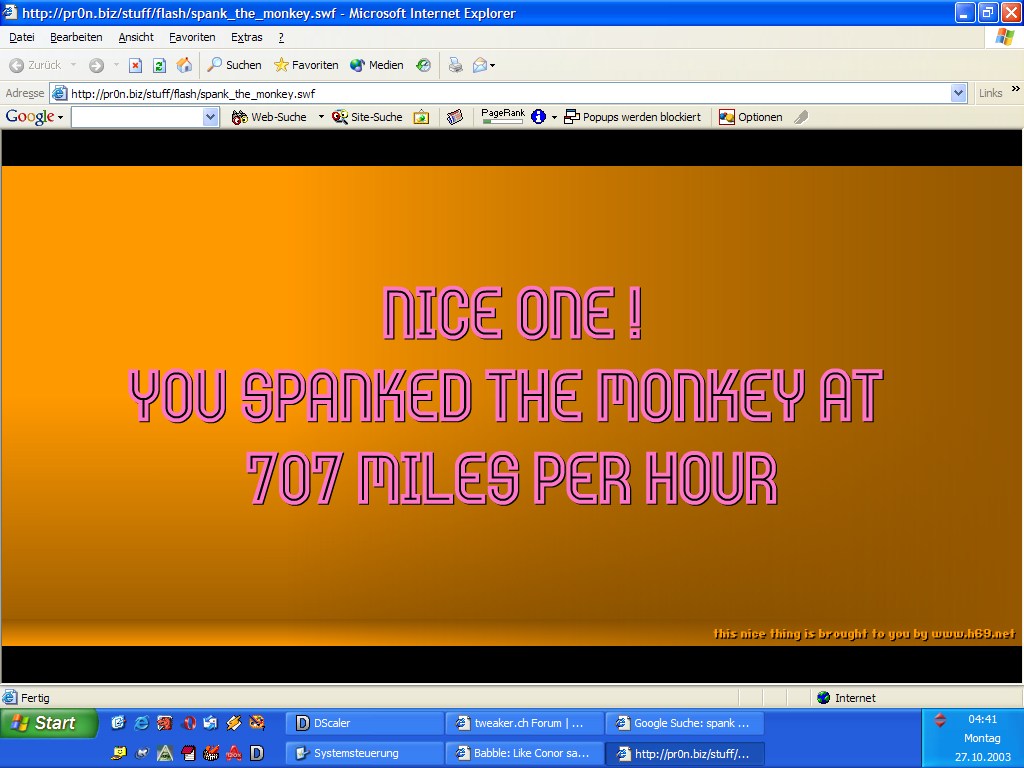Open the history (Verlauf) icon

424,65
